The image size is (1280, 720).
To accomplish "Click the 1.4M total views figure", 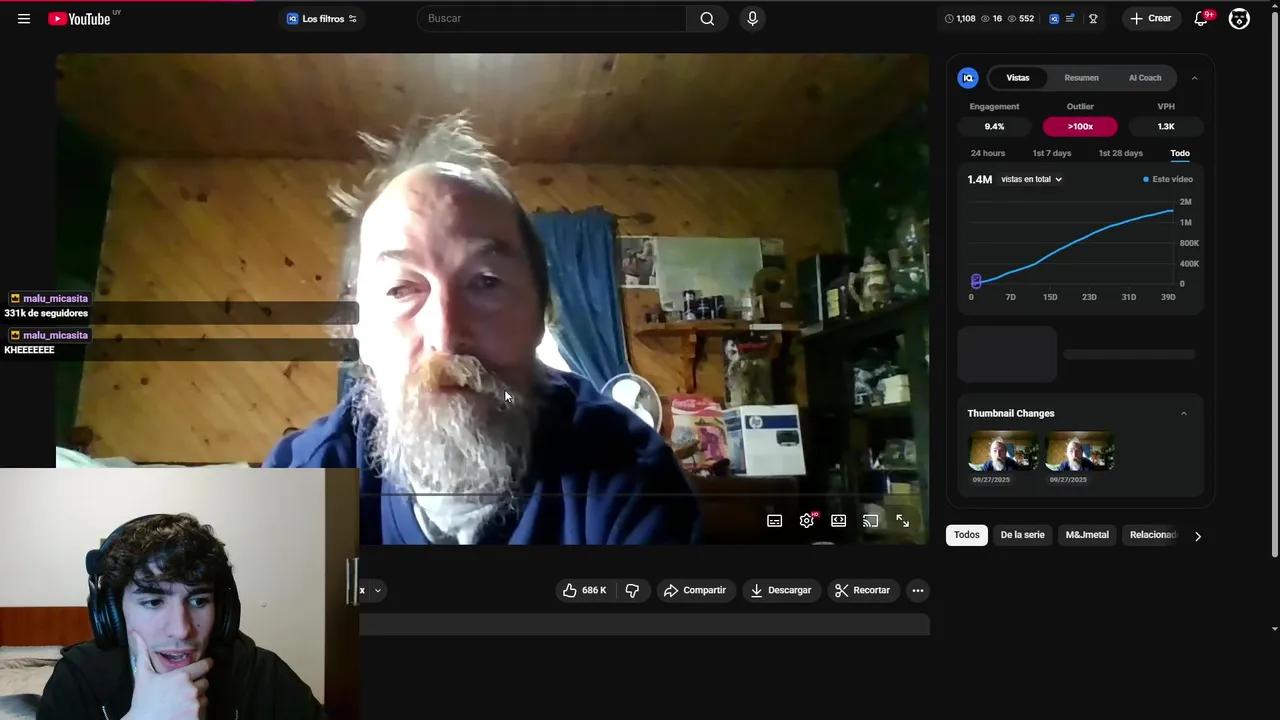I will point(980,179).
